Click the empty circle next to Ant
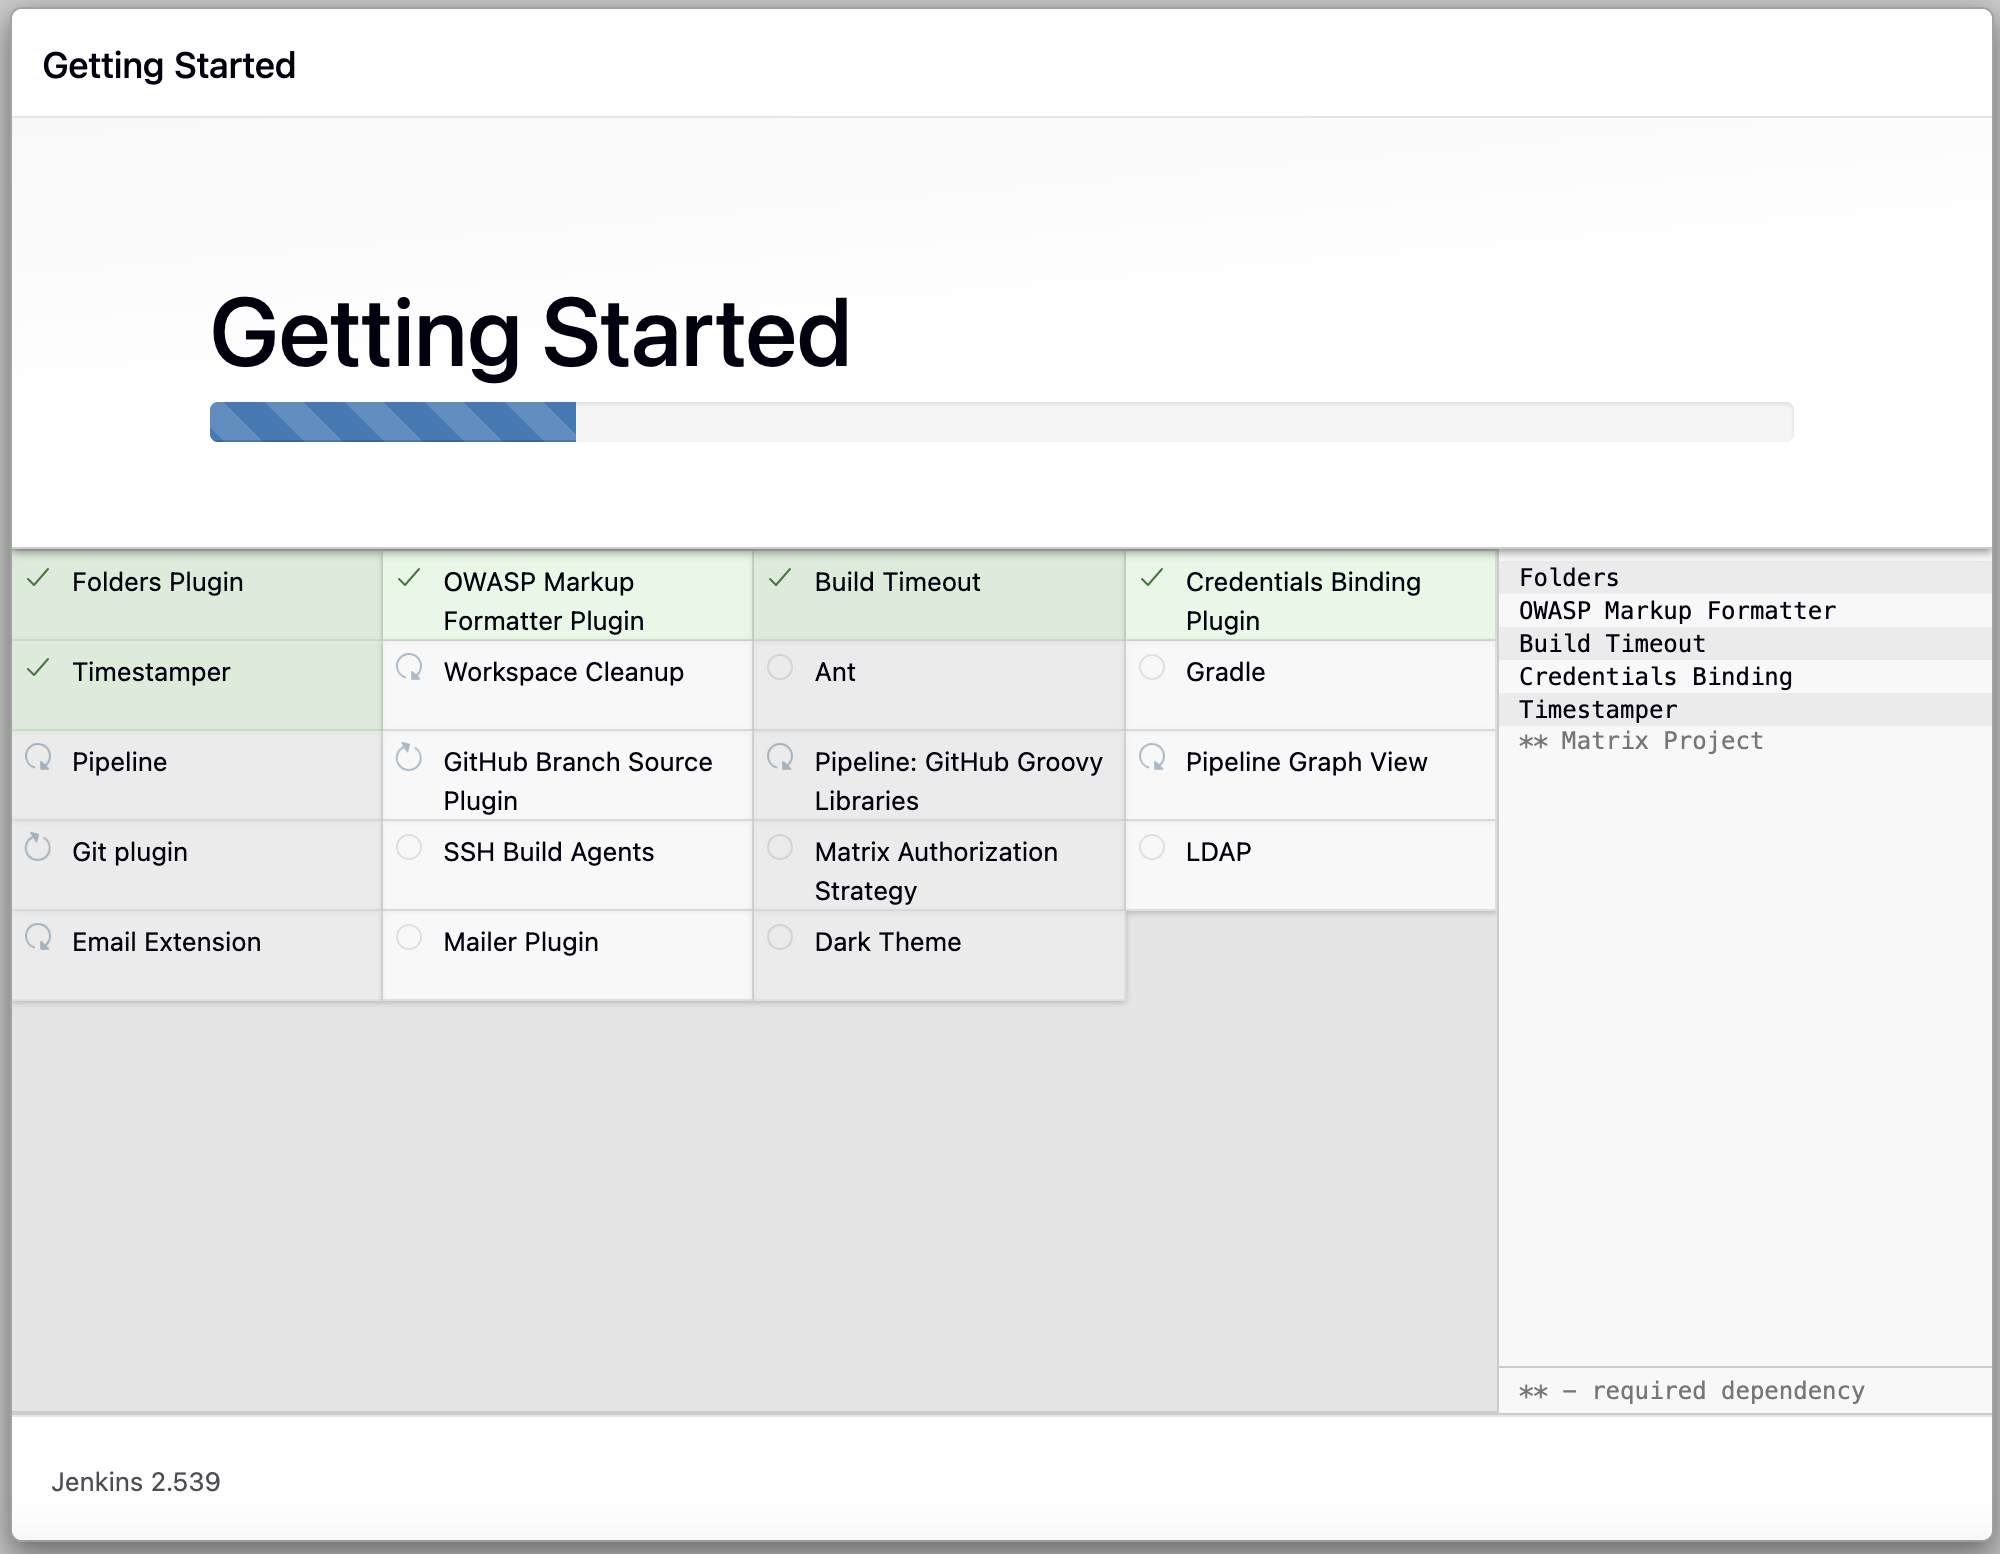Screen dimensions: 2000x1554 [780, 668]
